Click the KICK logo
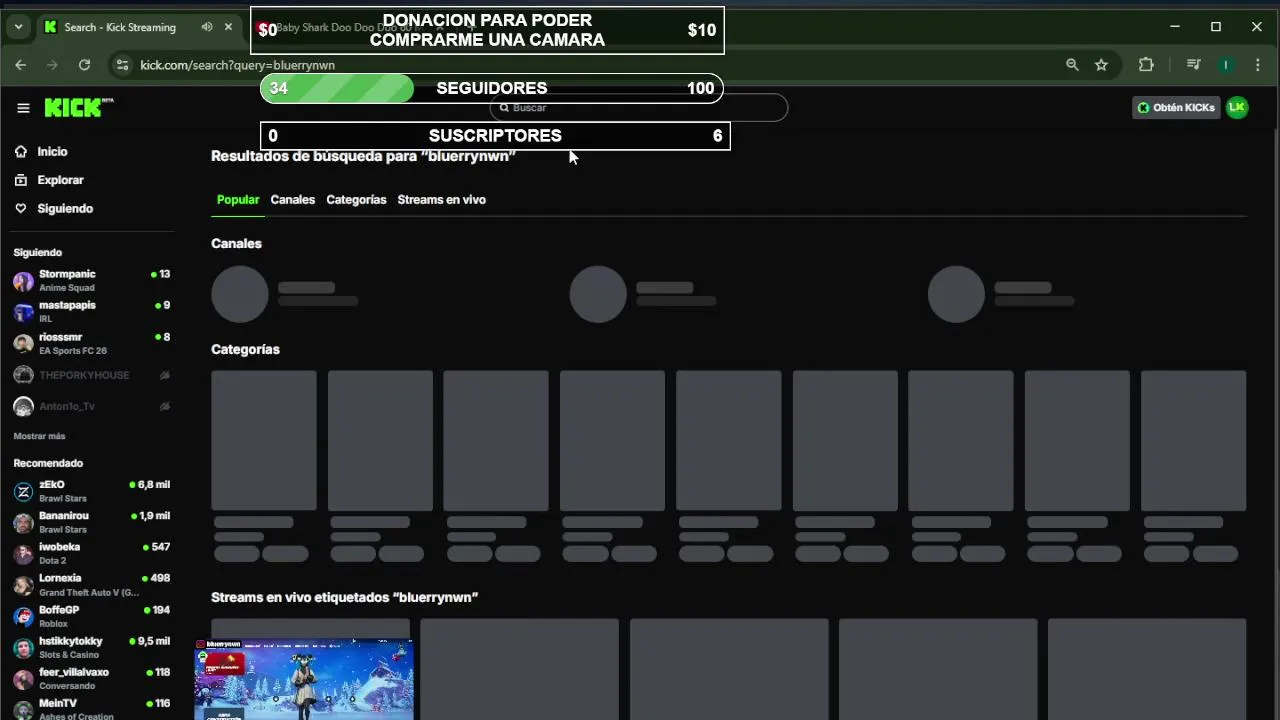 pos(79,108)
